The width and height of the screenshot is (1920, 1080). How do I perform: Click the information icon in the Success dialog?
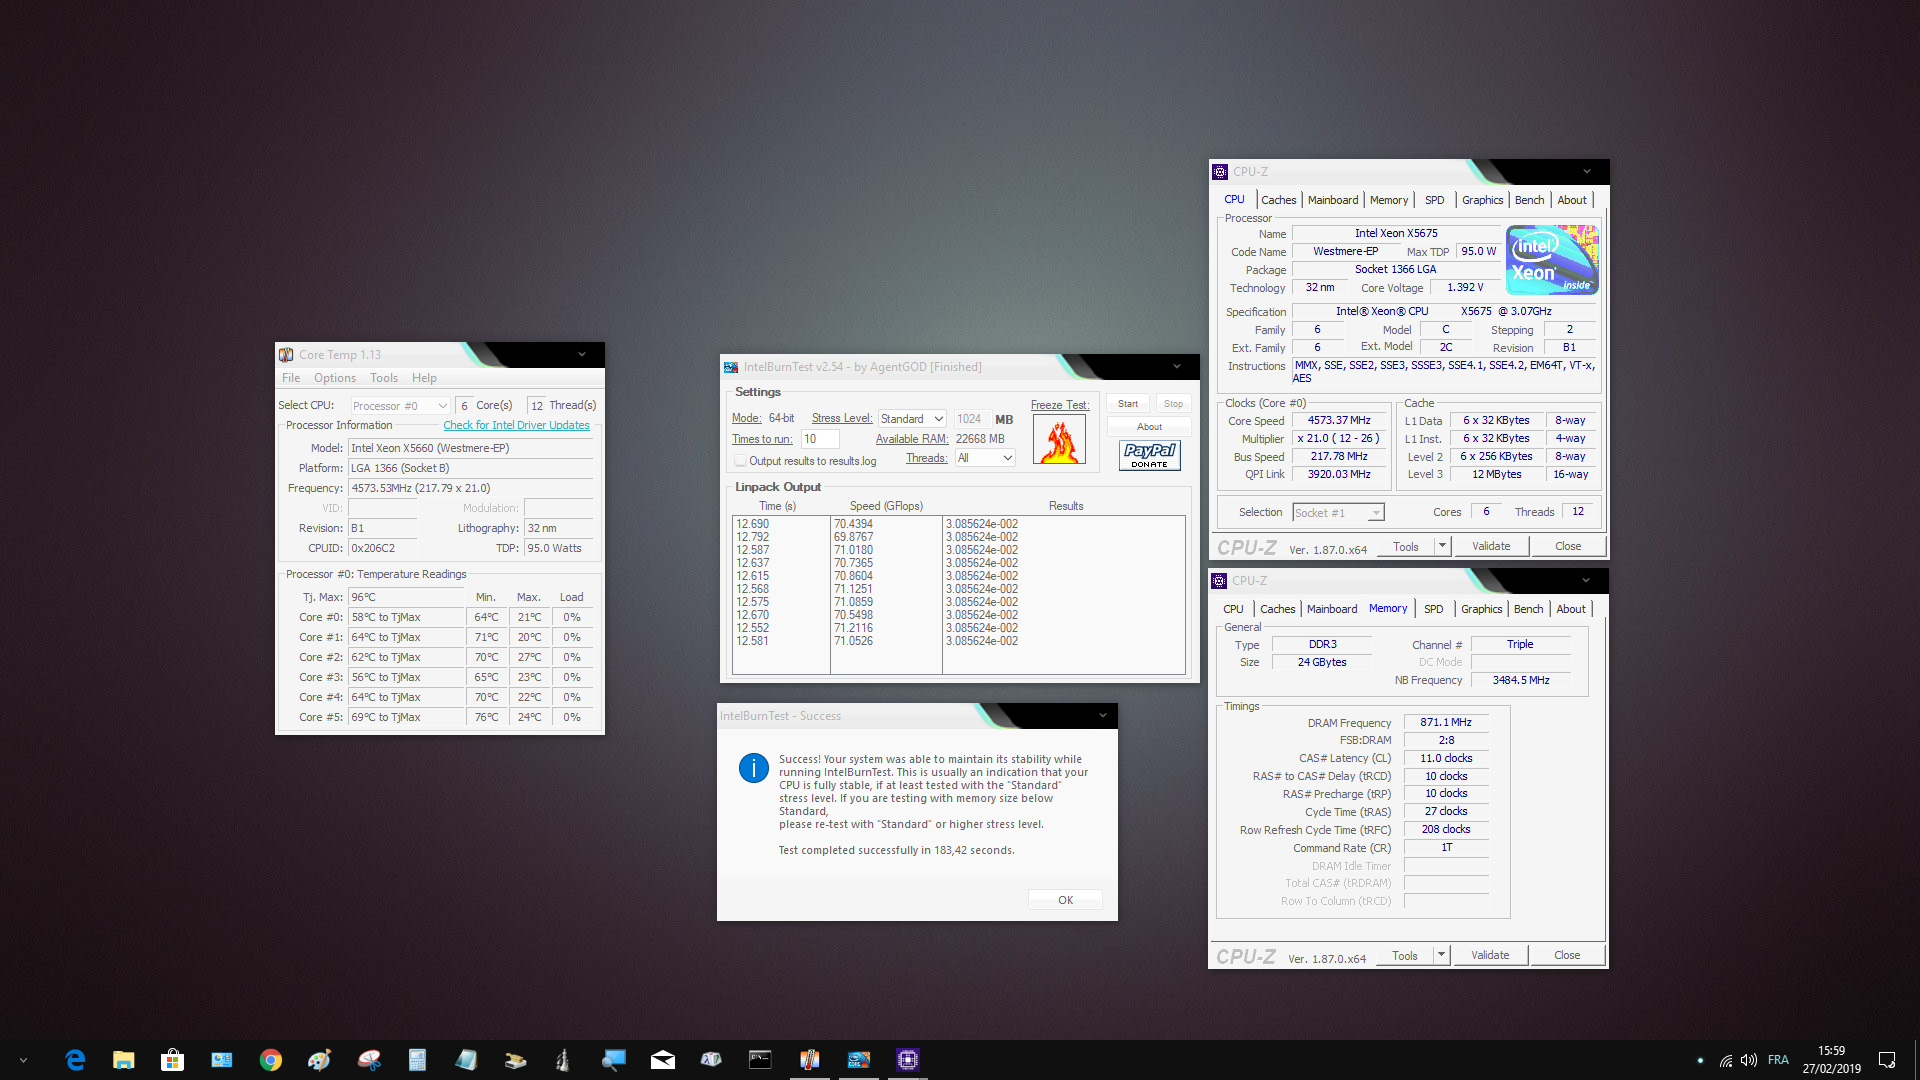[x=754, y=768]
